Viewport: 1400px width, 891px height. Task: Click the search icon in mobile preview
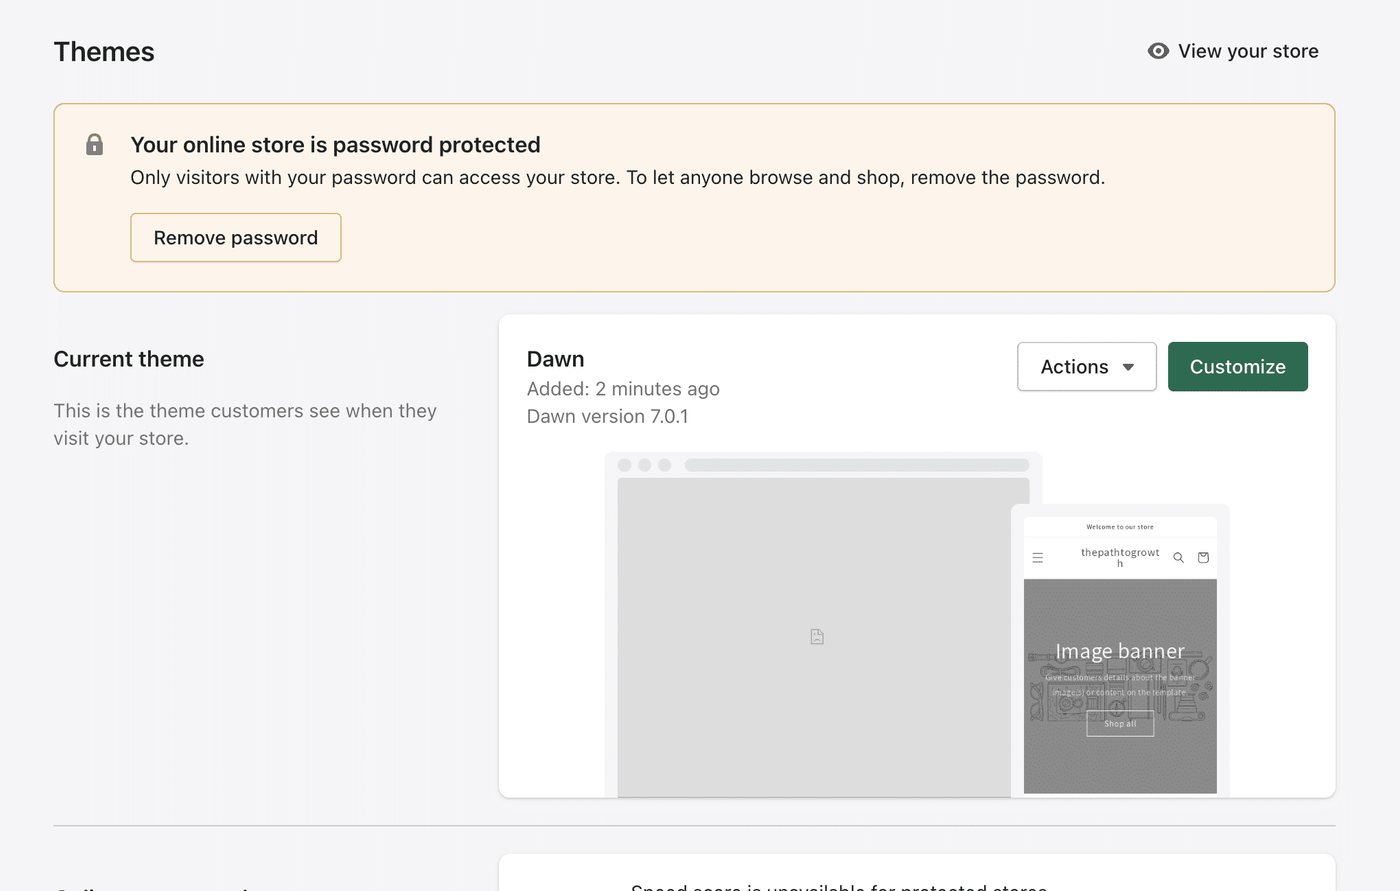tap(1179, 558)
